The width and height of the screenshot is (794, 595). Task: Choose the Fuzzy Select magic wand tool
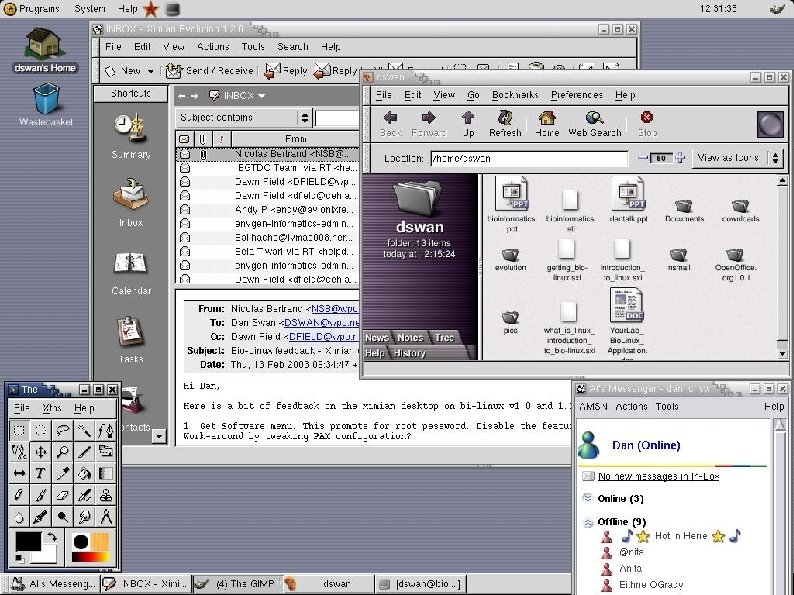coord(84,431)
